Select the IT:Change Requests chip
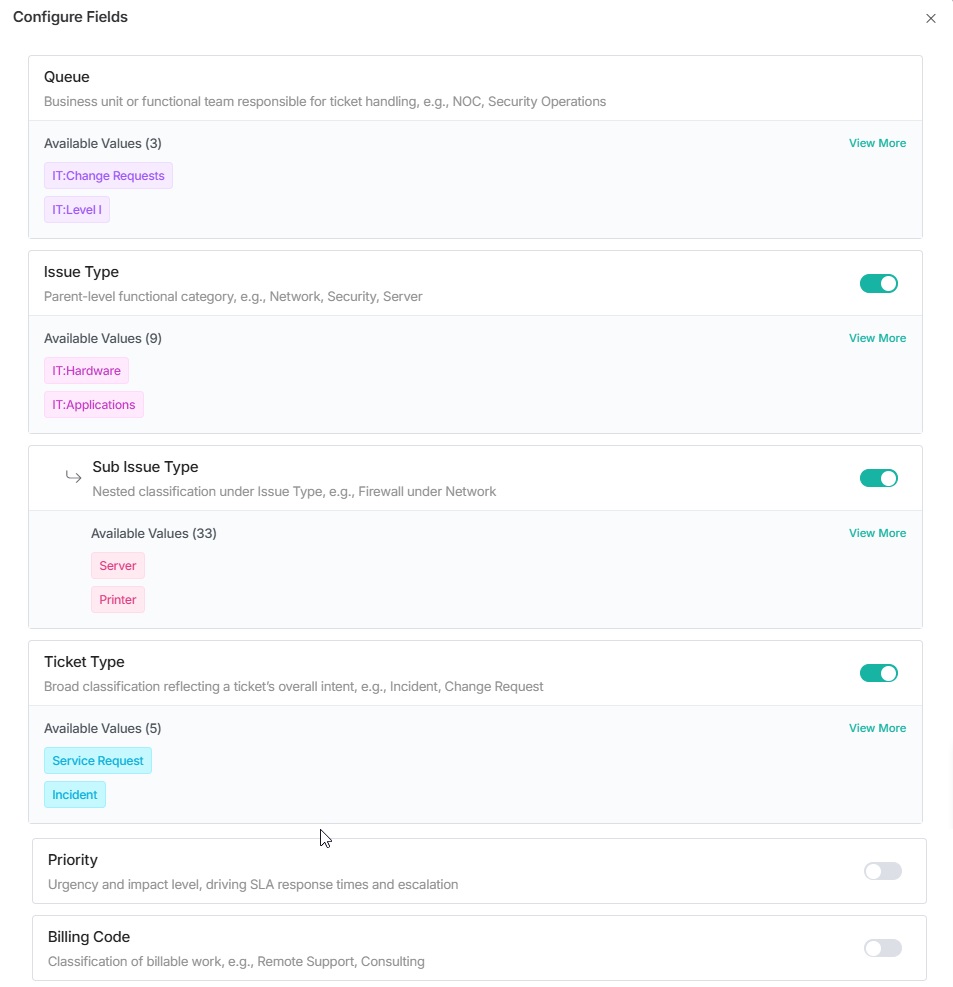Viewport: 953px width, 987px height. click(x=108, y=175)
